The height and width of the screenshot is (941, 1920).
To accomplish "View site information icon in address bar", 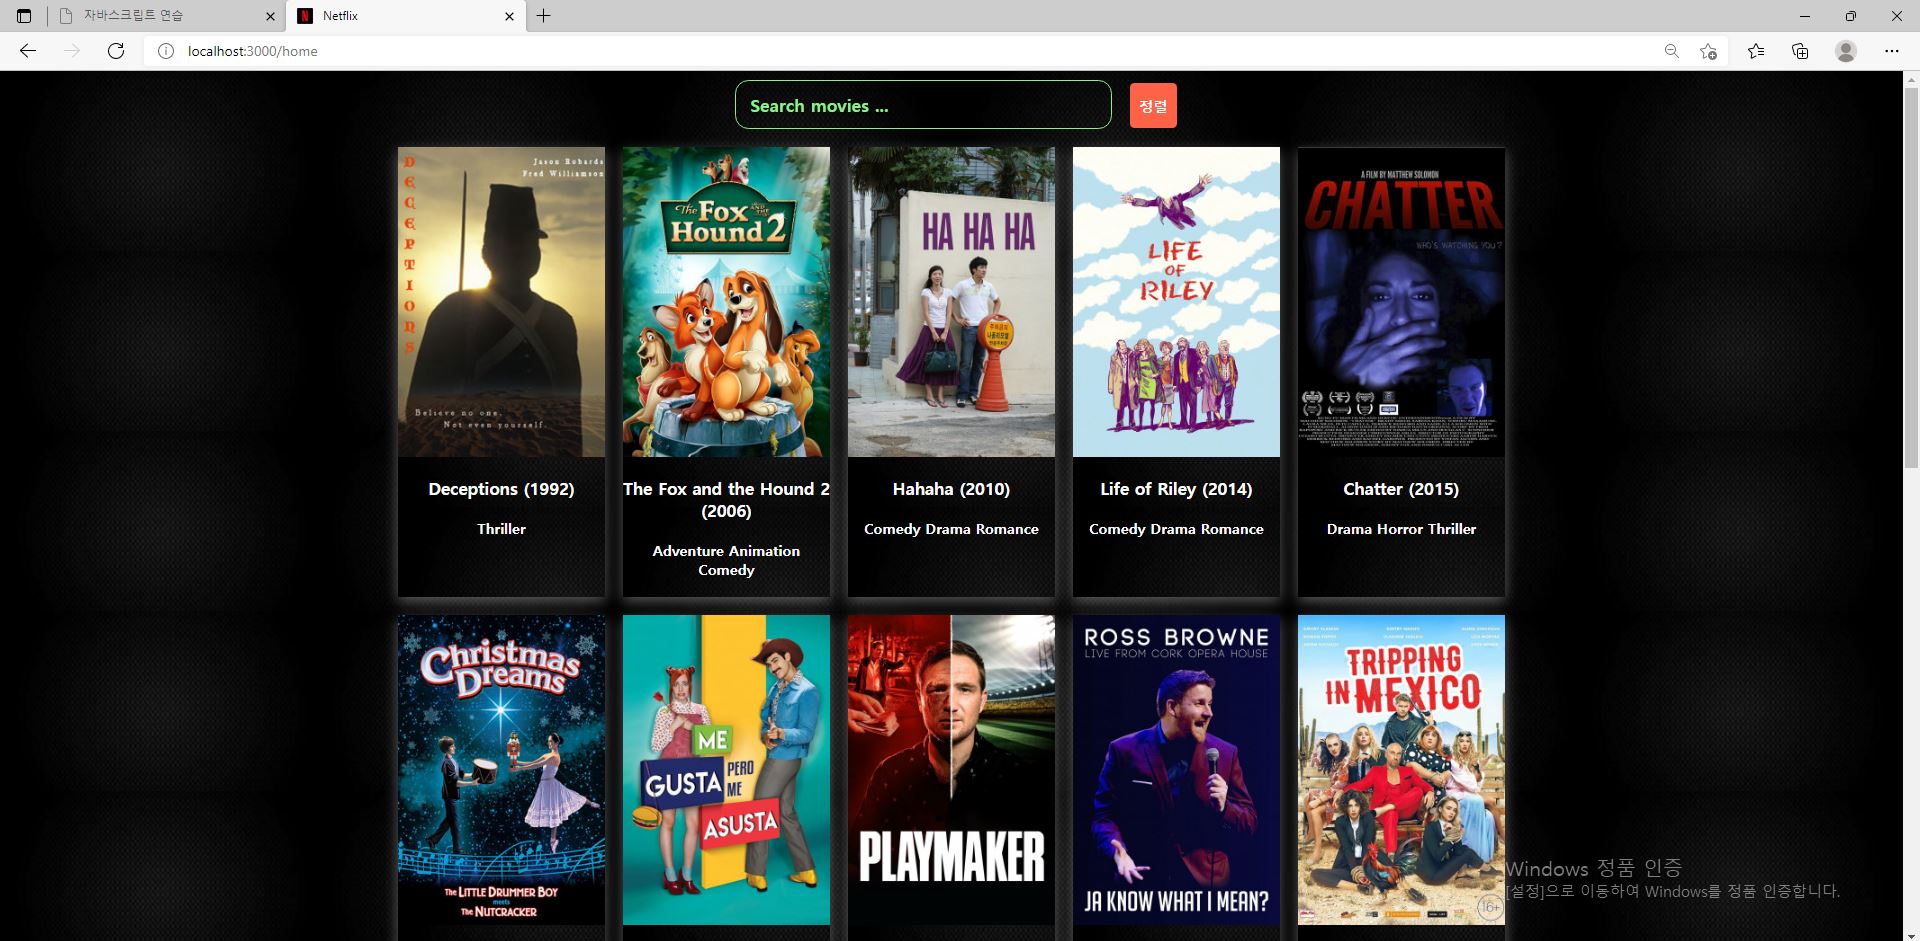I will click(166, 51).
